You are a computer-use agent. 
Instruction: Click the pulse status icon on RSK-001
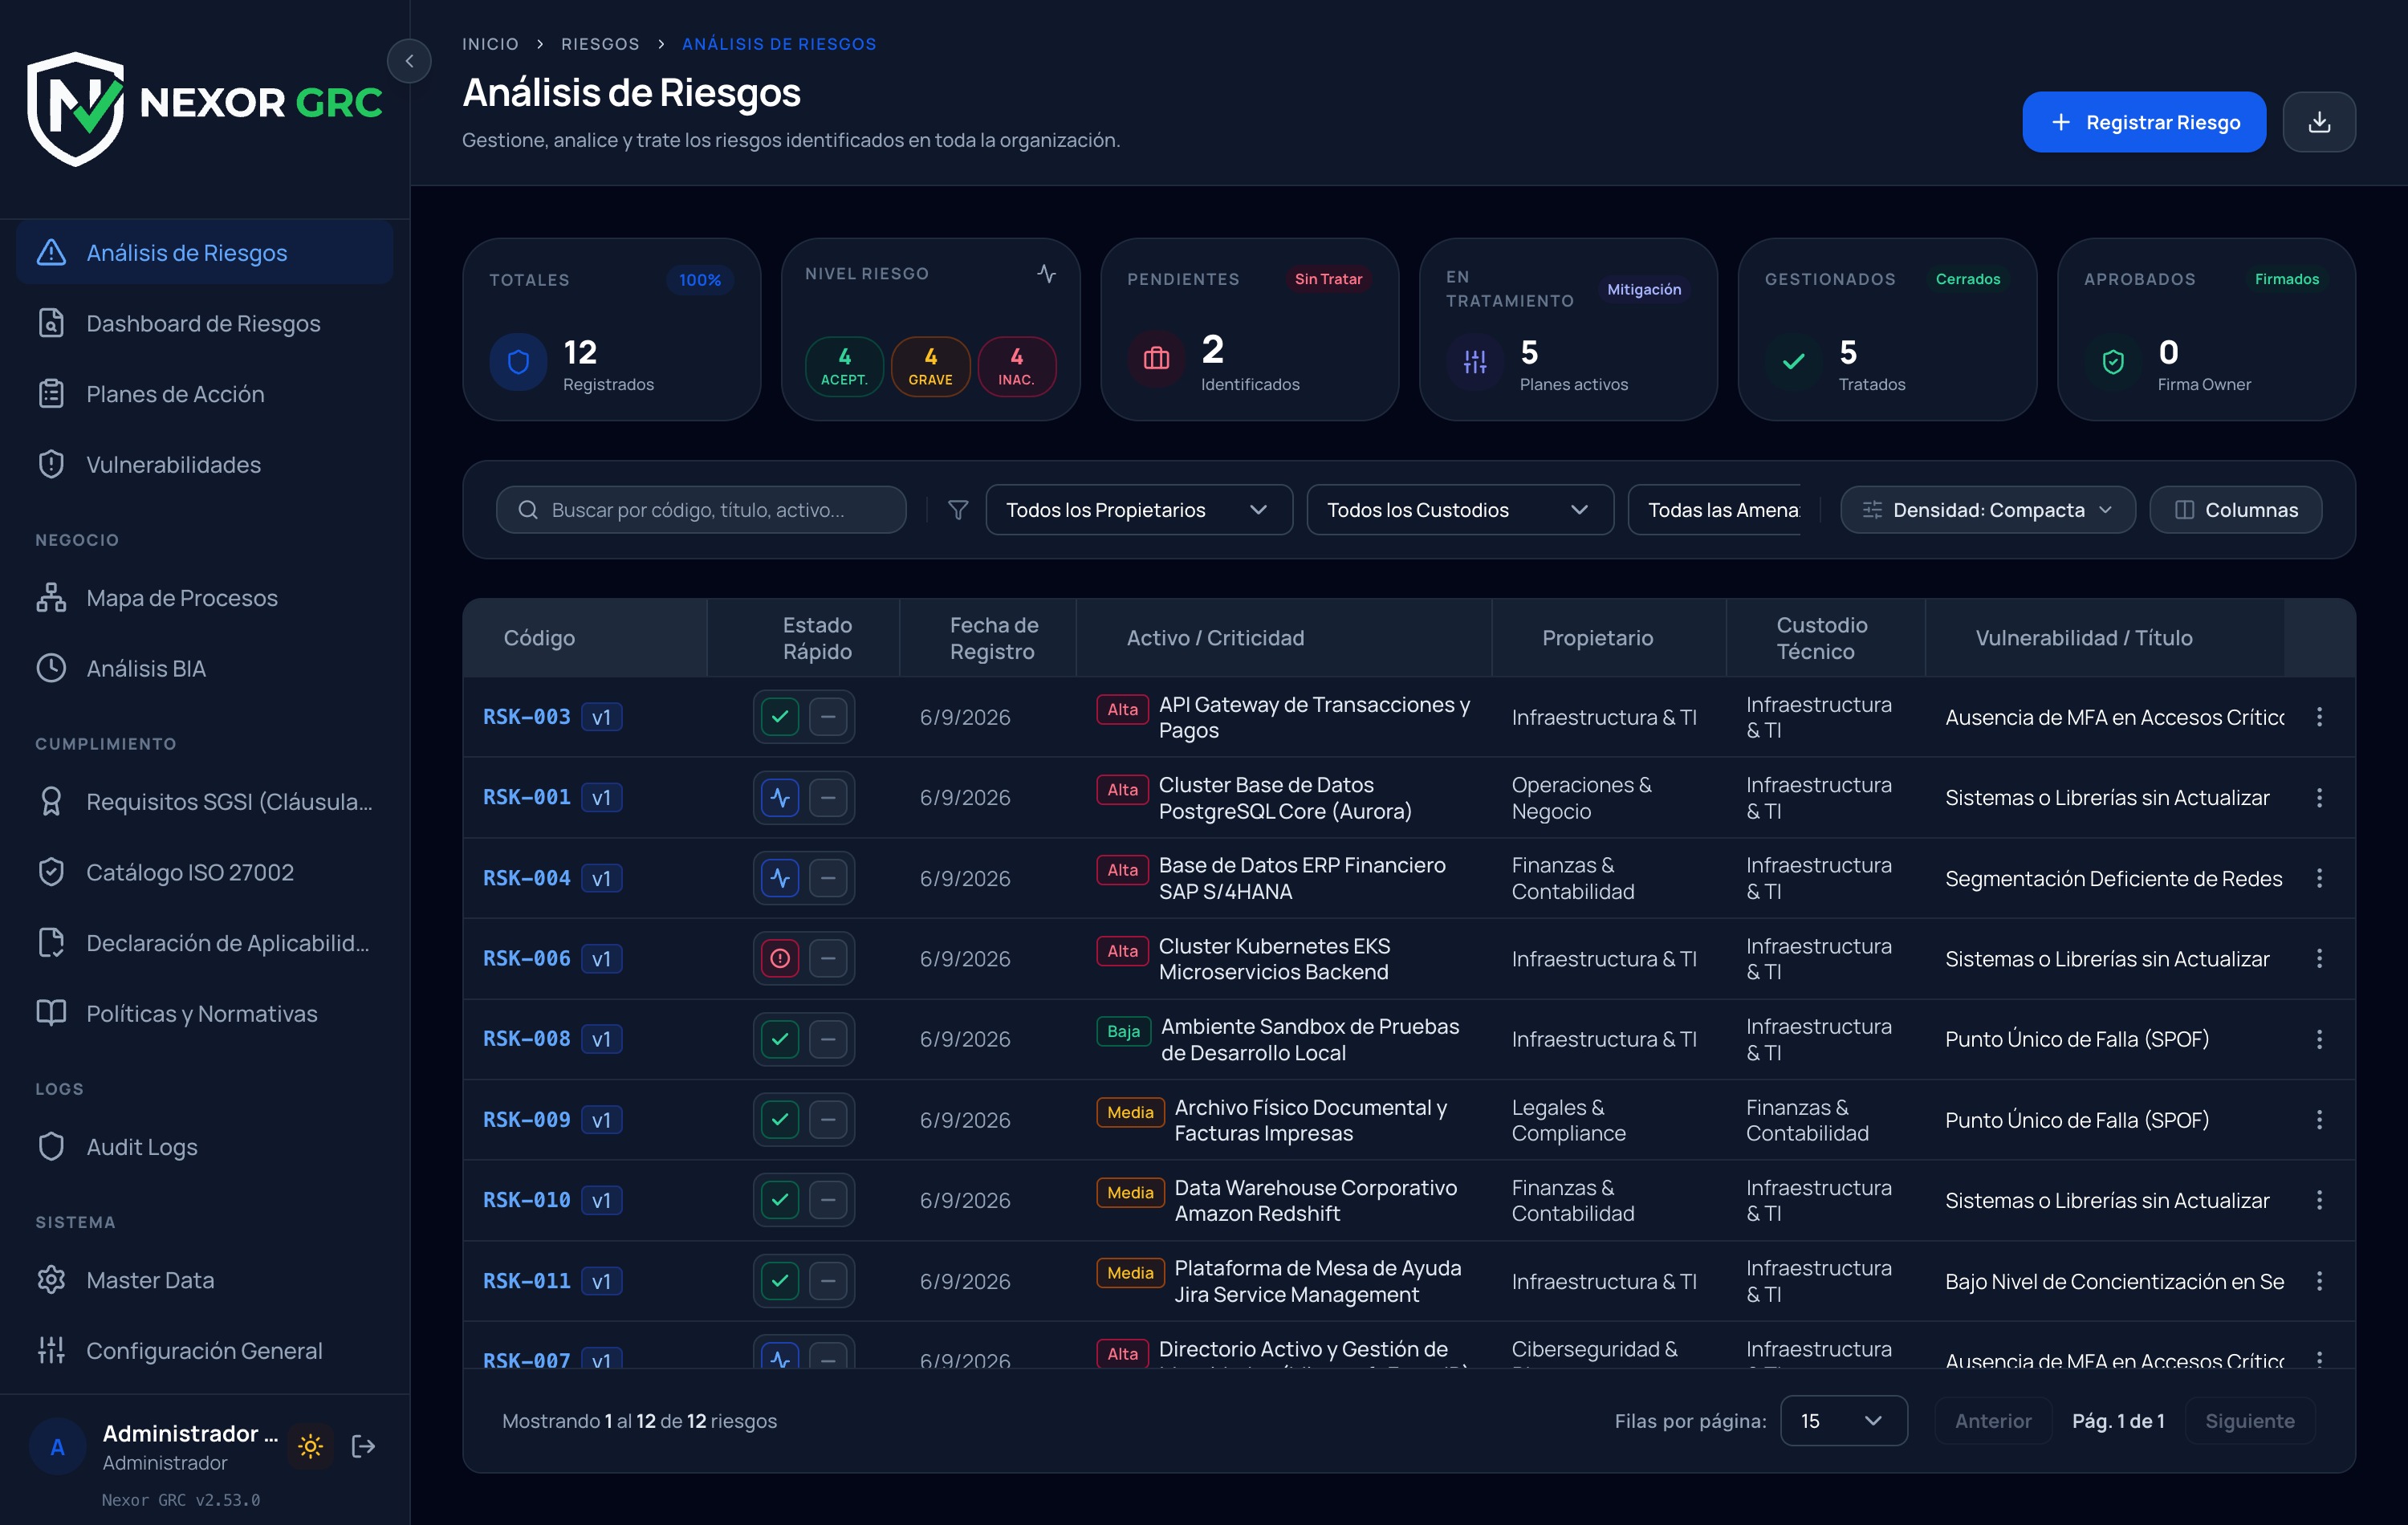pos(780,797)
